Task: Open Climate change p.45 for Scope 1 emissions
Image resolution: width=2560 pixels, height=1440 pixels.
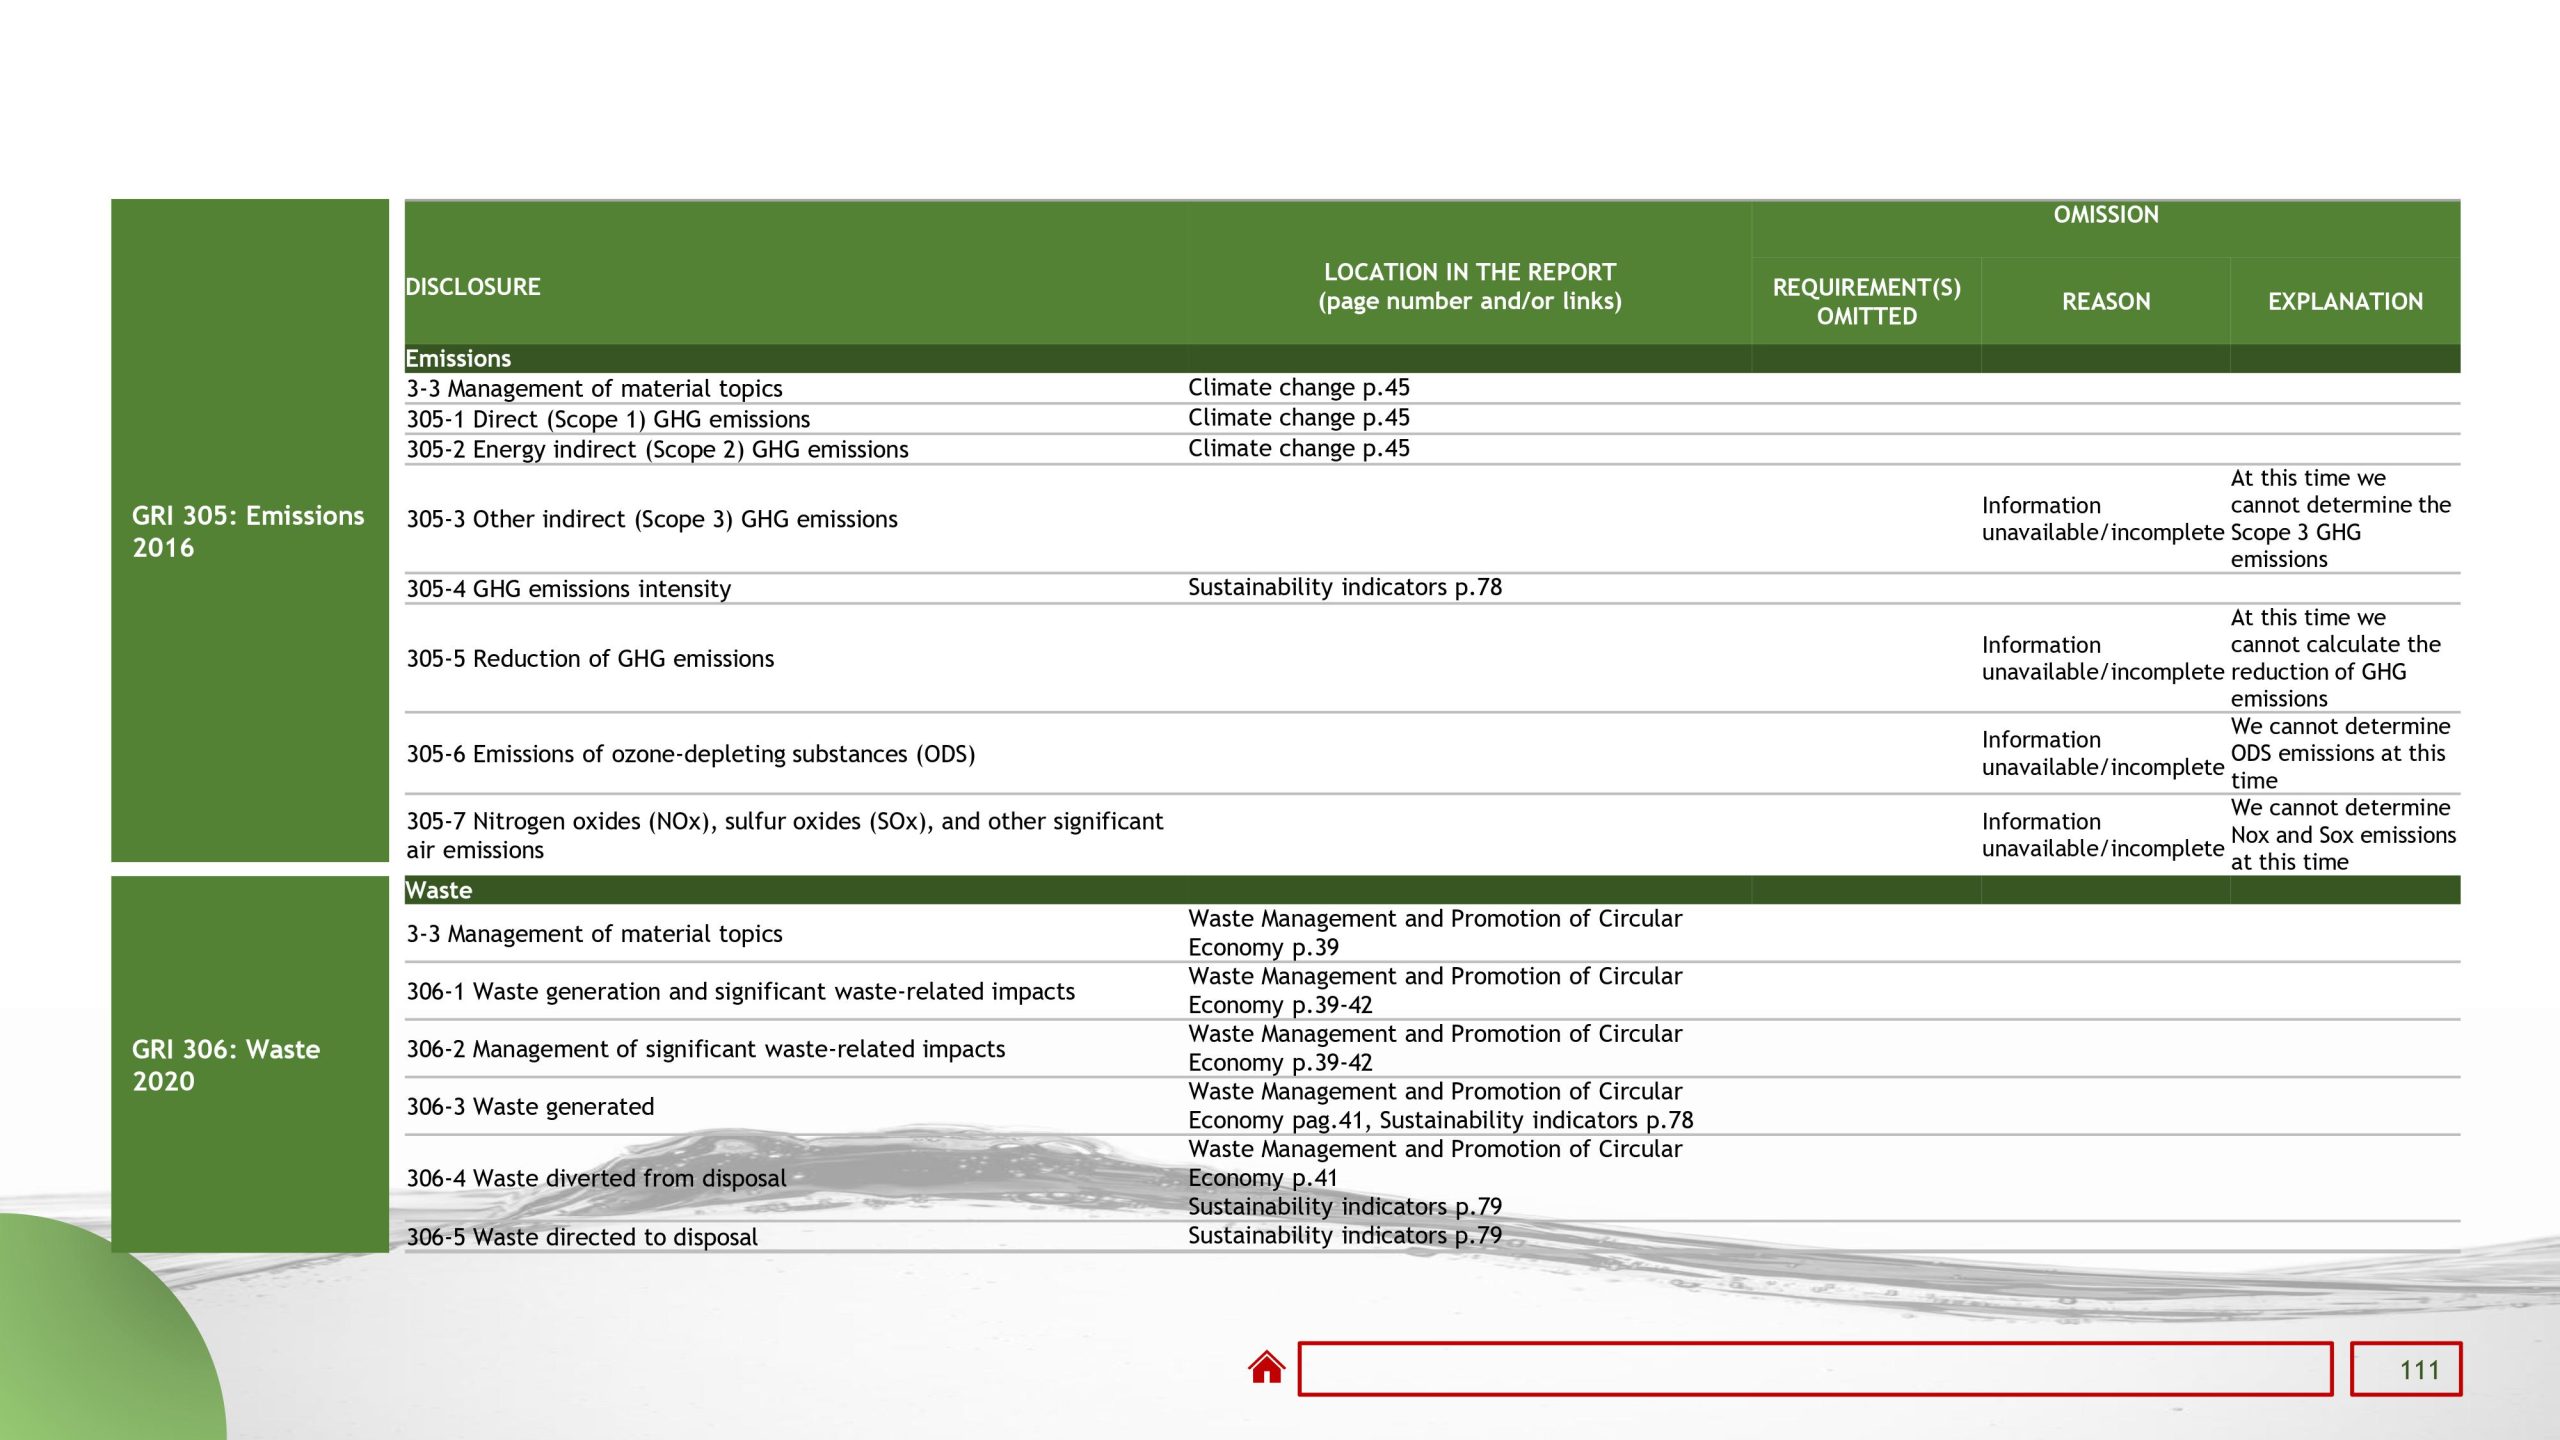Action: click(1298, 418)
